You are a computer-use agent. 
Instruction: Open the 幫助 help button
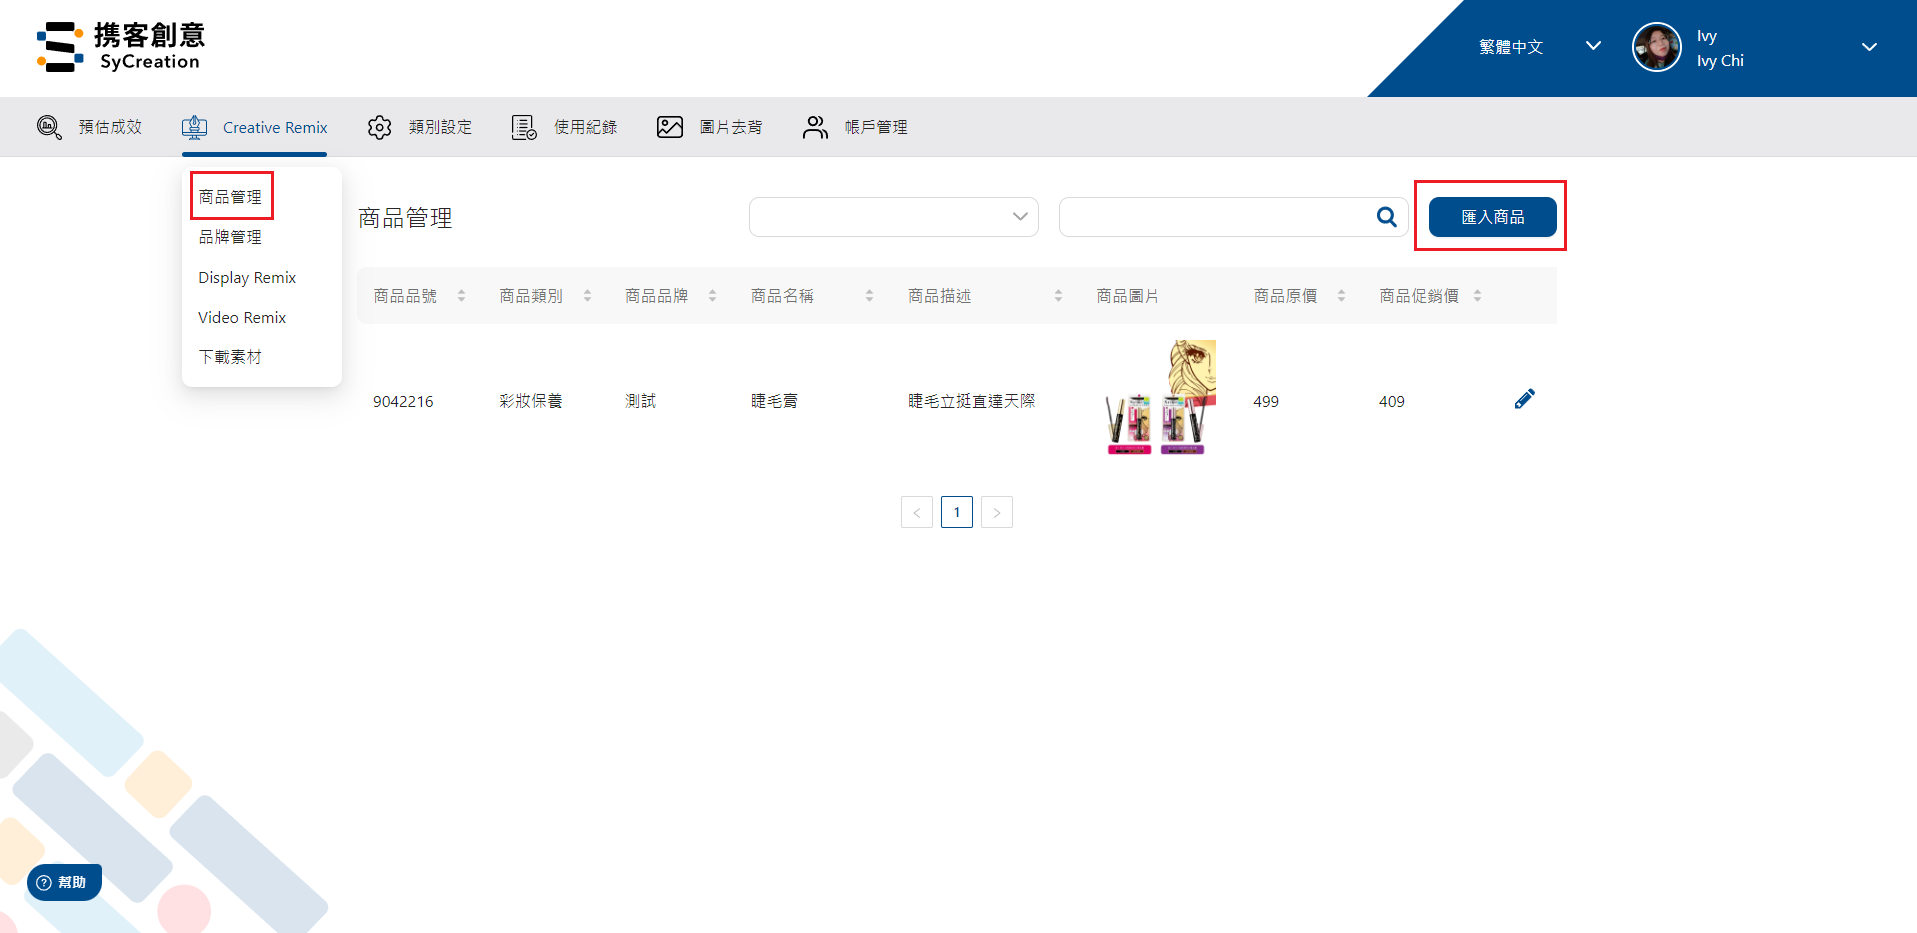[x=64, y=882]
